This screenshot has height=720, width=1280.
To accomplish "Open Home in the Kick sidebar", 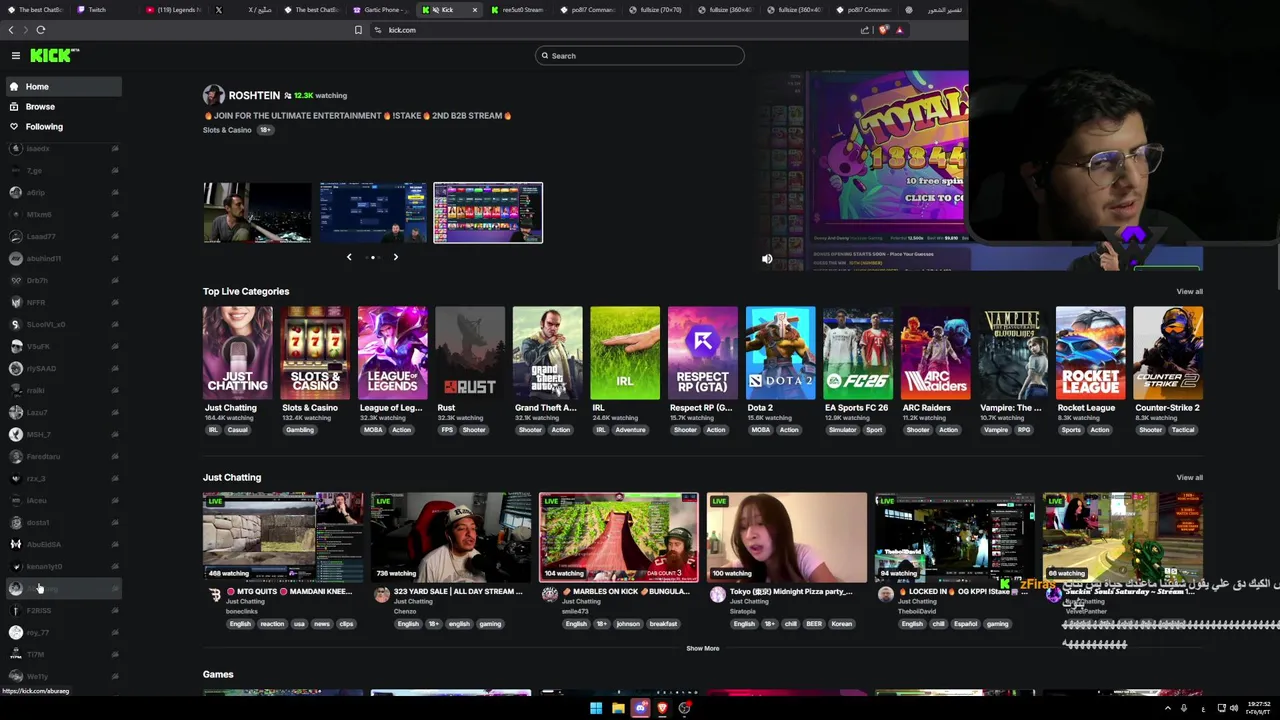I will (x=64, y=87).
